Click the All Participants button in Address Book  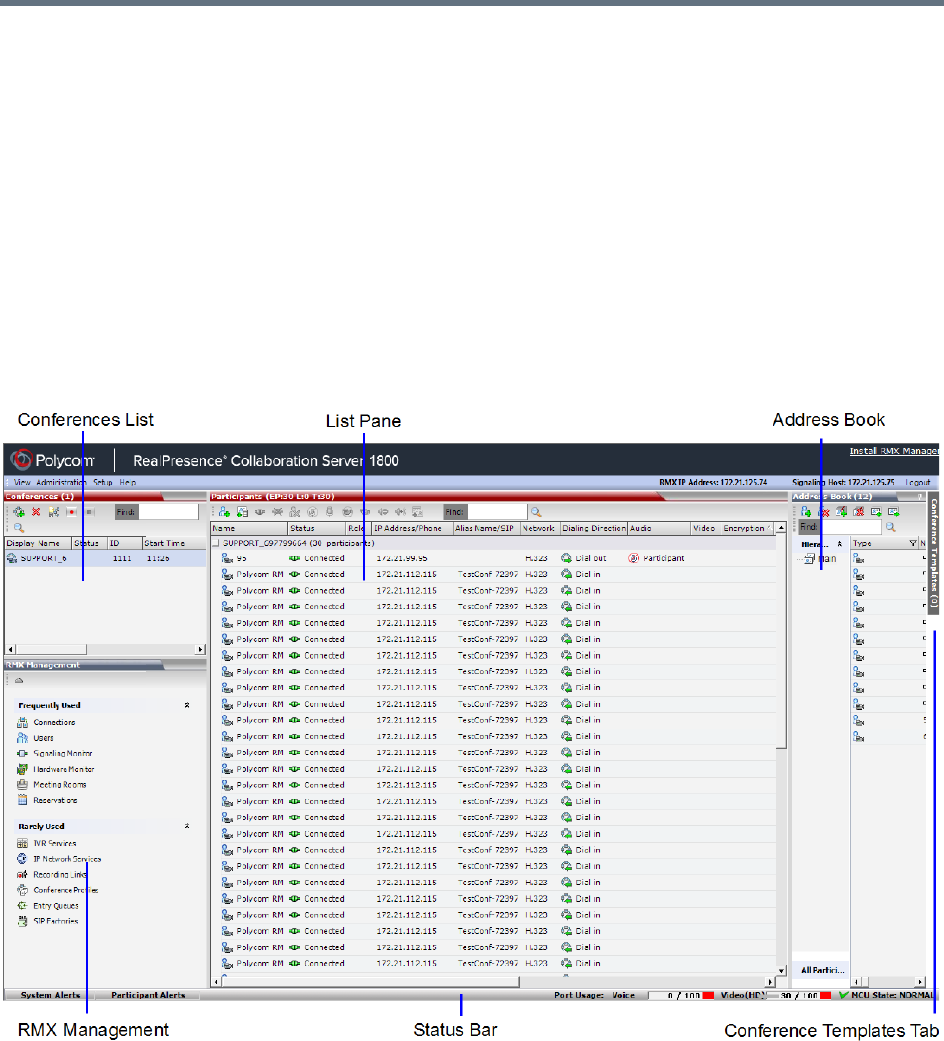[822, 970]
